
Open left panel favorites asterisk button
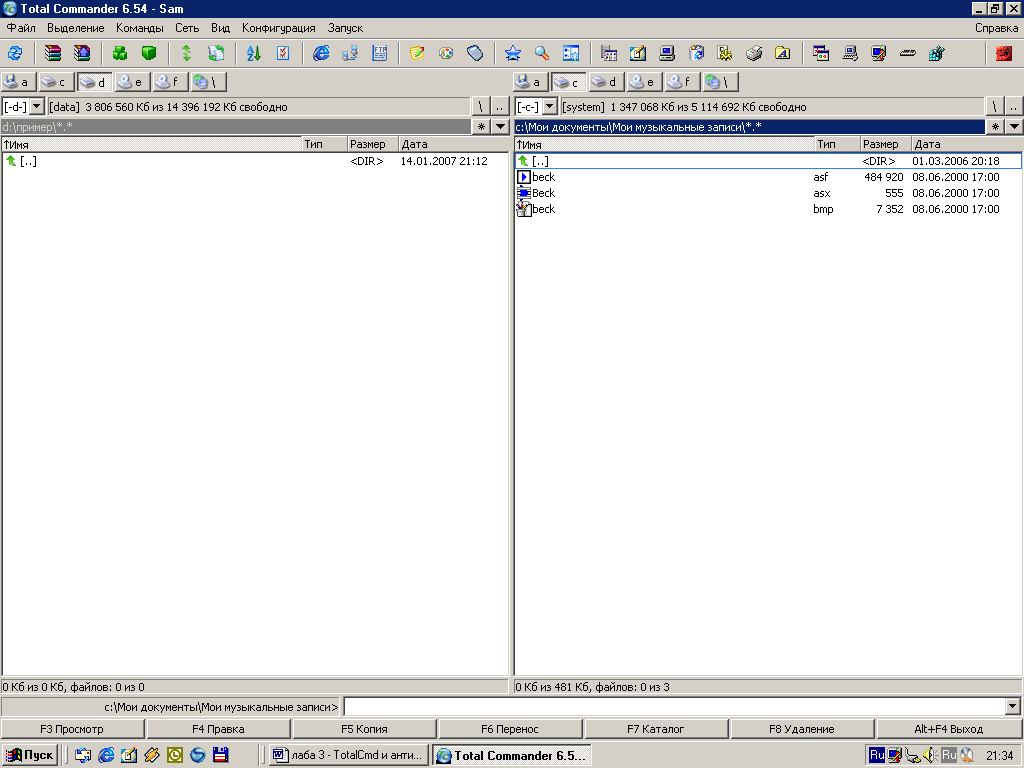tap(481, 127)
